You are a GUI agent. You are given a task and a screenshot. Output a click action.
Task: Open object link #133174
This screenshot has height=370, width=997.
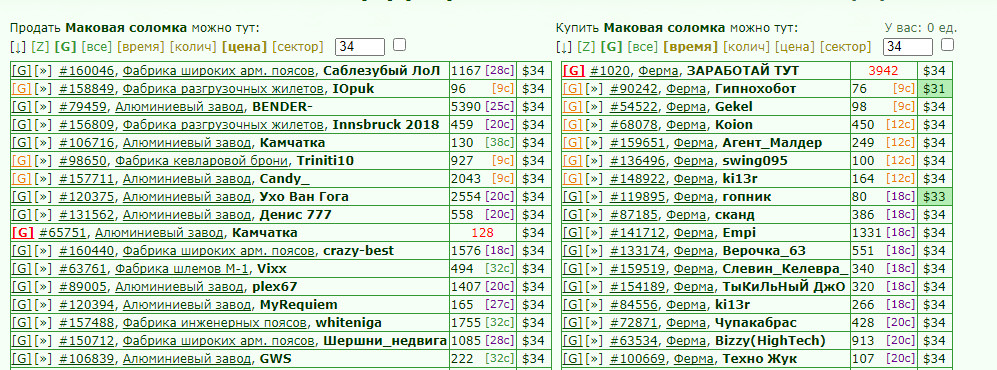638,250
